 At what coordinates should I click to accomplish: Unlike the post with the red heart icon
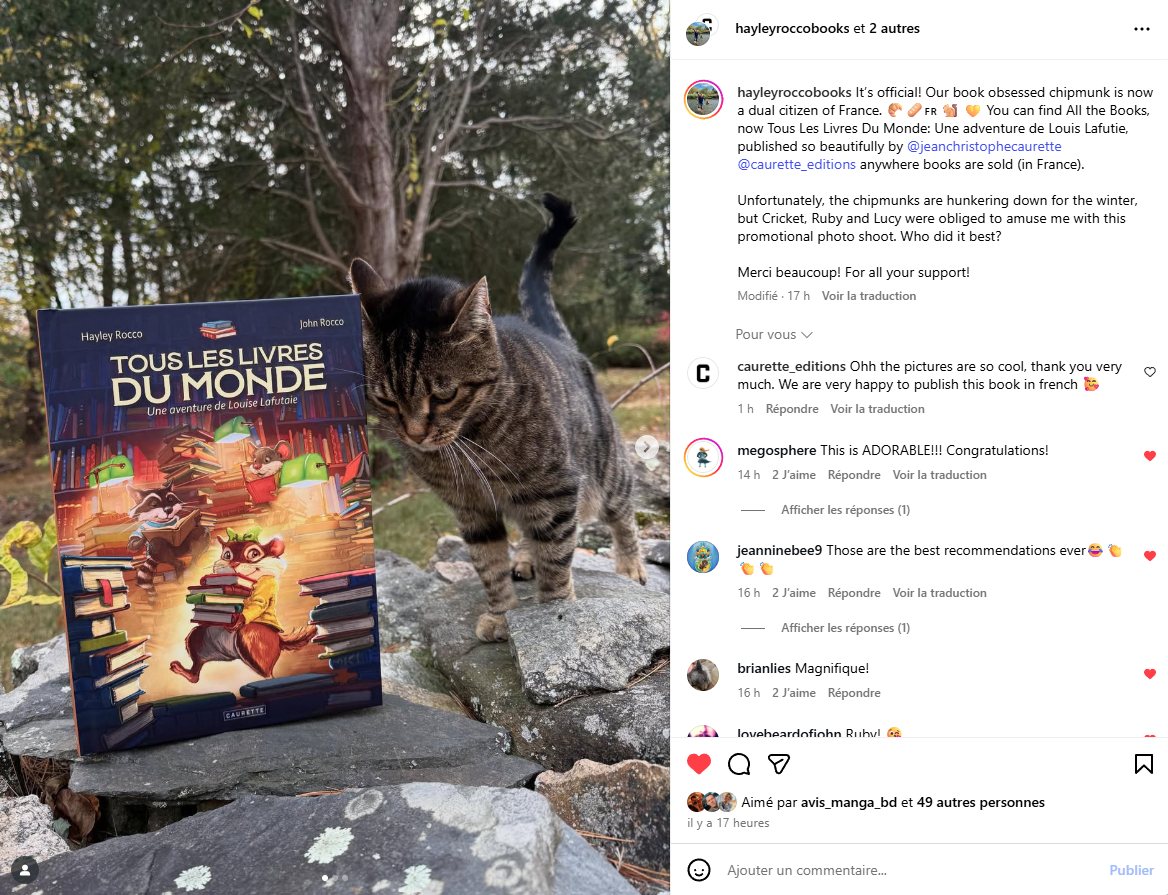pos(699,764)
